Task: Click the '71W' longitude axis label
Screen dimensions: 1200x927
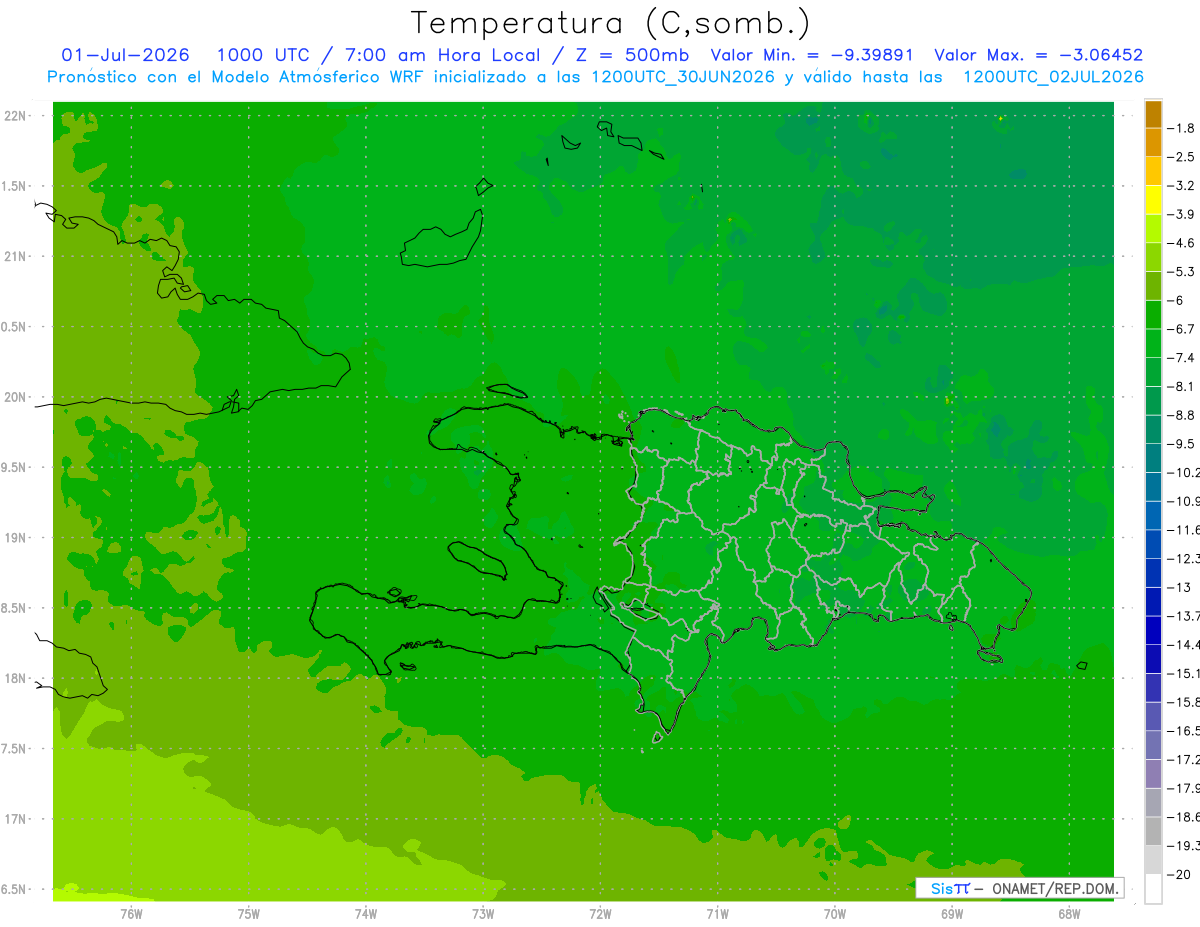Action: pyautogui.click(x=717, y=914)
